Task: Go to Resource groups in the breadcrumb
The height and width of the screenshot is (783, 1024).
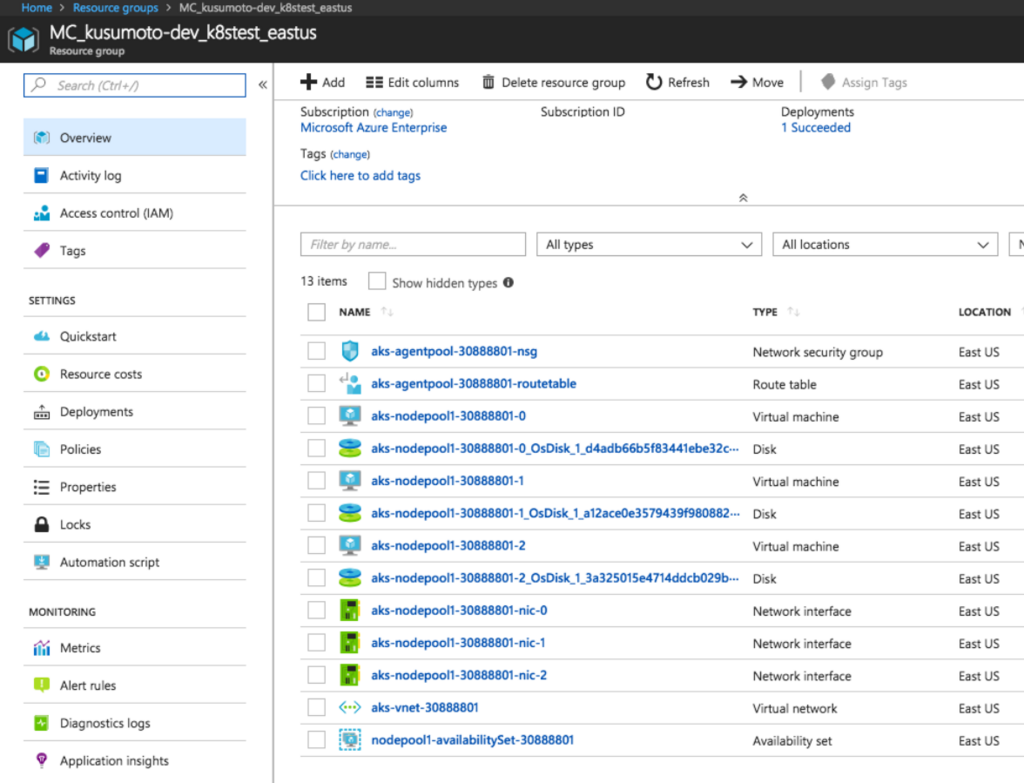Action: coord(116,8)
